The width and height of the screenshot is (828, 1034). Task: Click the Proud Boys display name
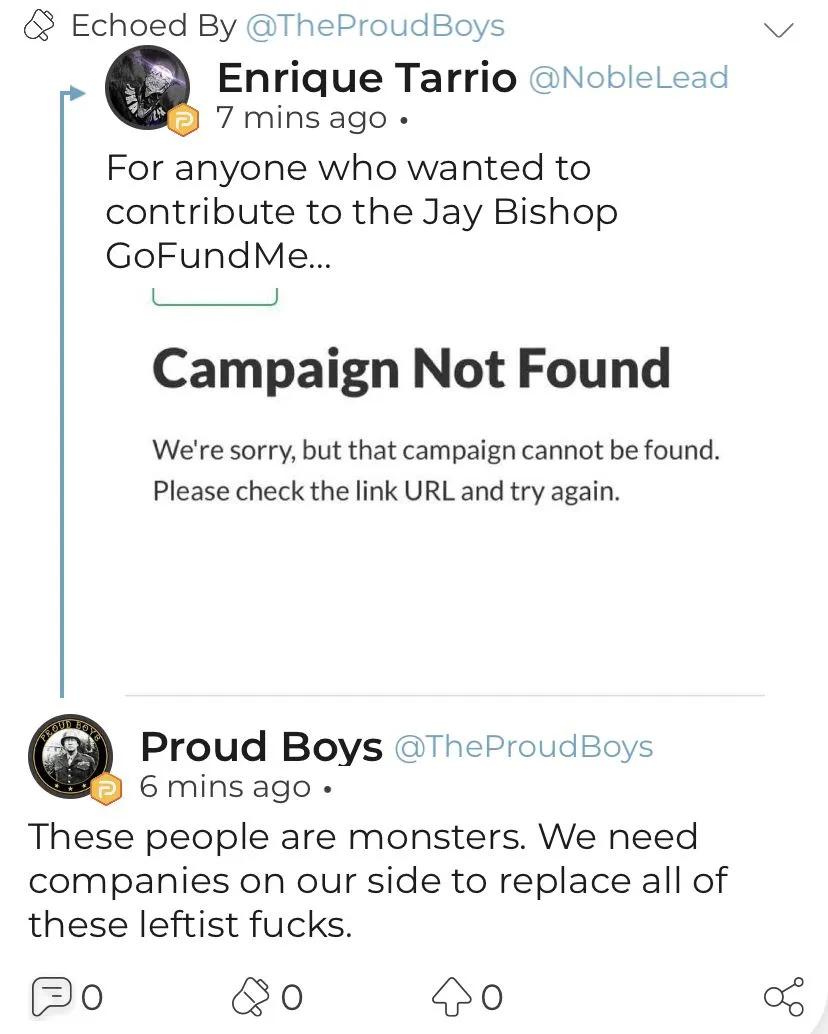coord(261,747)
